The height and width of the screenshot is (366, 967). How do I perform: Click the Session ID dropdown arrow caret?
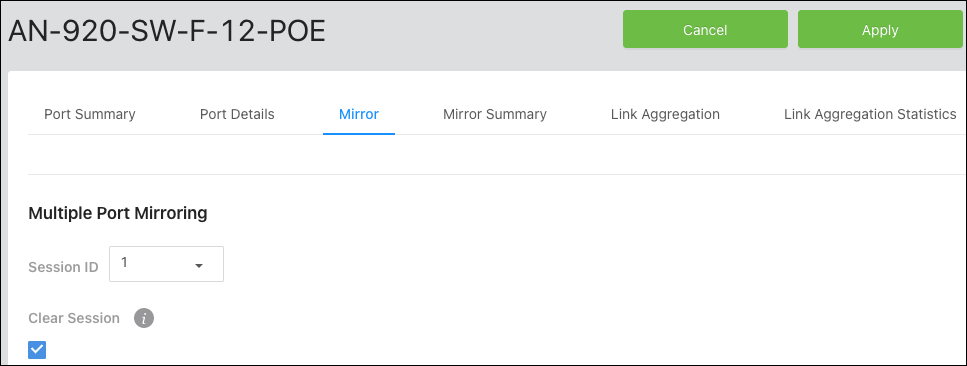pos(199,266)
